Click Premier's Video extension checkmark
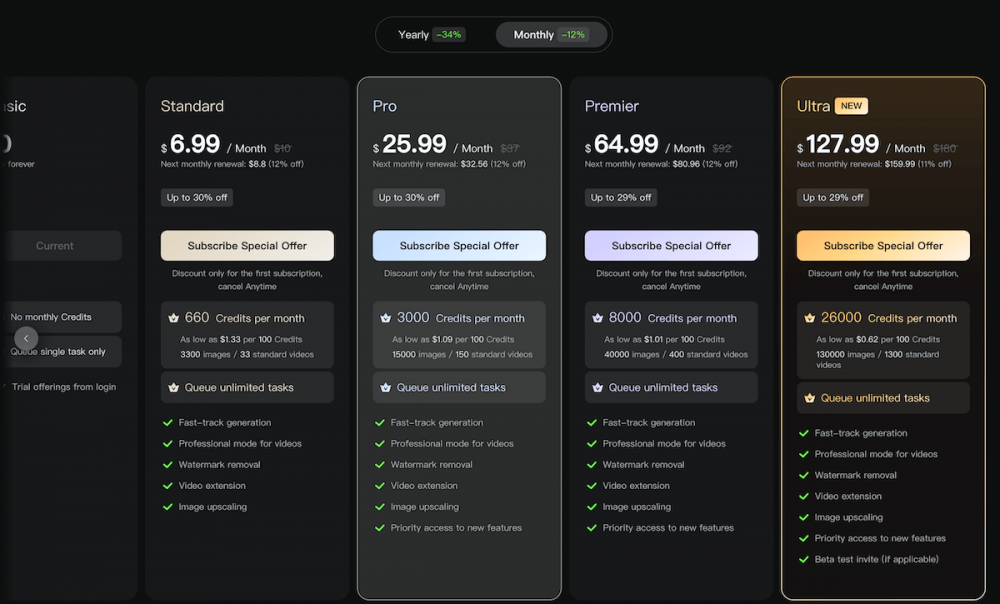Image resolution: width=1000 pixels, height=604 pixels. 592,485
